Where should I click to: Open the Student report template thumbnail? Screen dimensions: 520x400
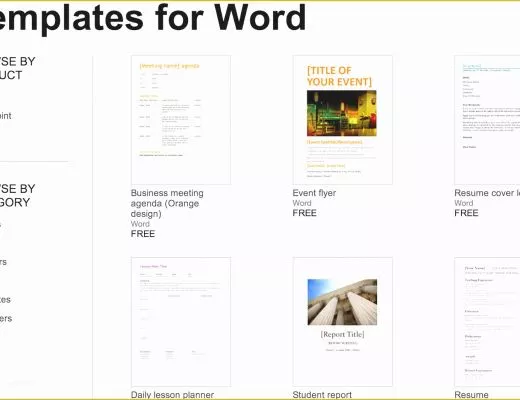(343, 322)
